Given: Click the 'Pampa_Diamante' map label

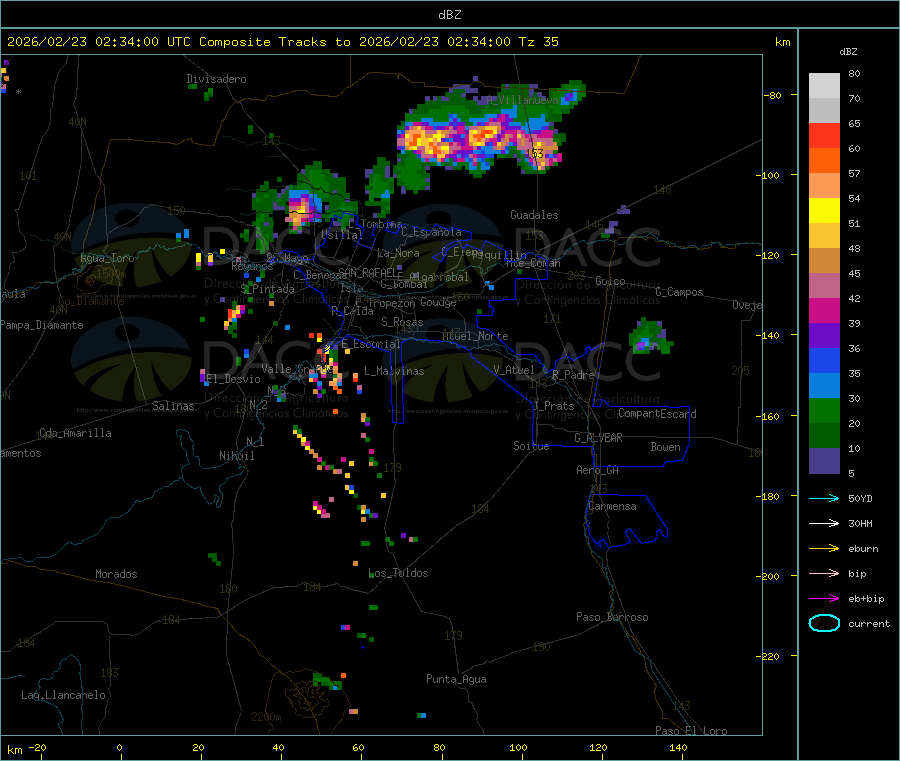Looking at the screenshot, I should pyautogui.click(x=42, y=325).
